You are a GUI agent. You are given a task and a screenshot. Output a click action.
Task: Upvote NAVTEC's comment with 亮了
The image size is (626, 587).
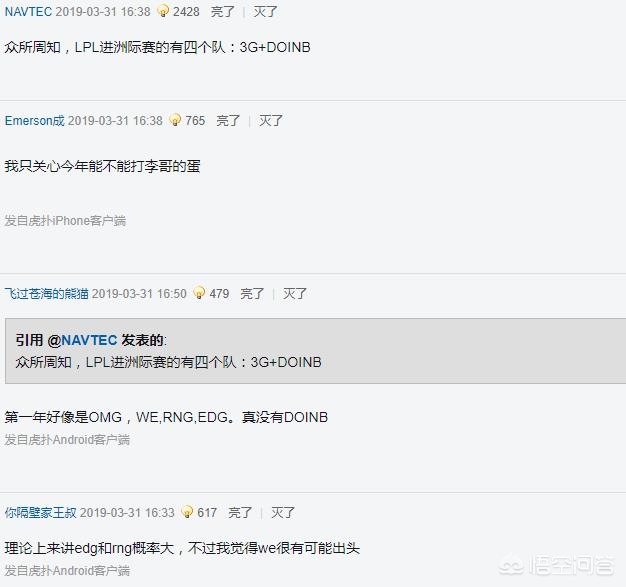222,12
